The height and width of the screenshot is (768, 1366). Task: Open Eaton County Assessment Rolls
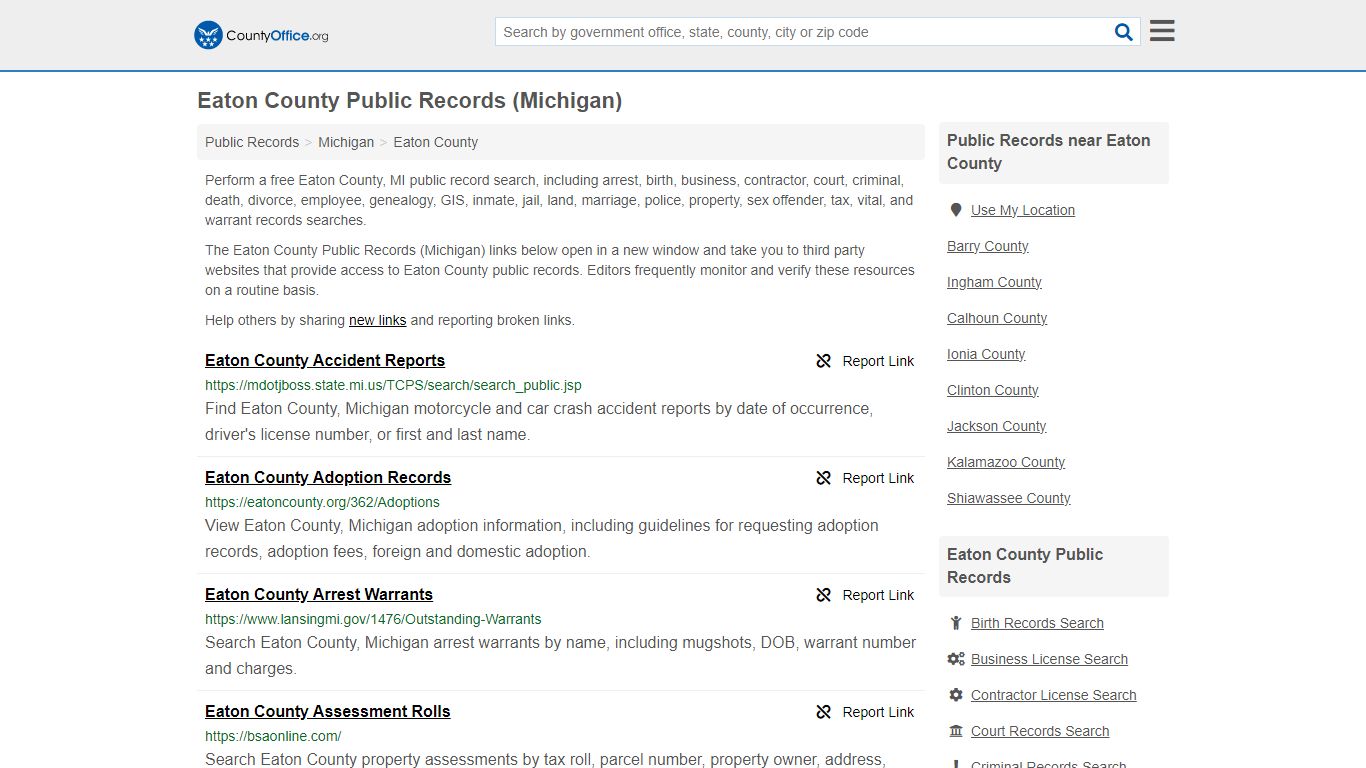[x=328, y=712]
